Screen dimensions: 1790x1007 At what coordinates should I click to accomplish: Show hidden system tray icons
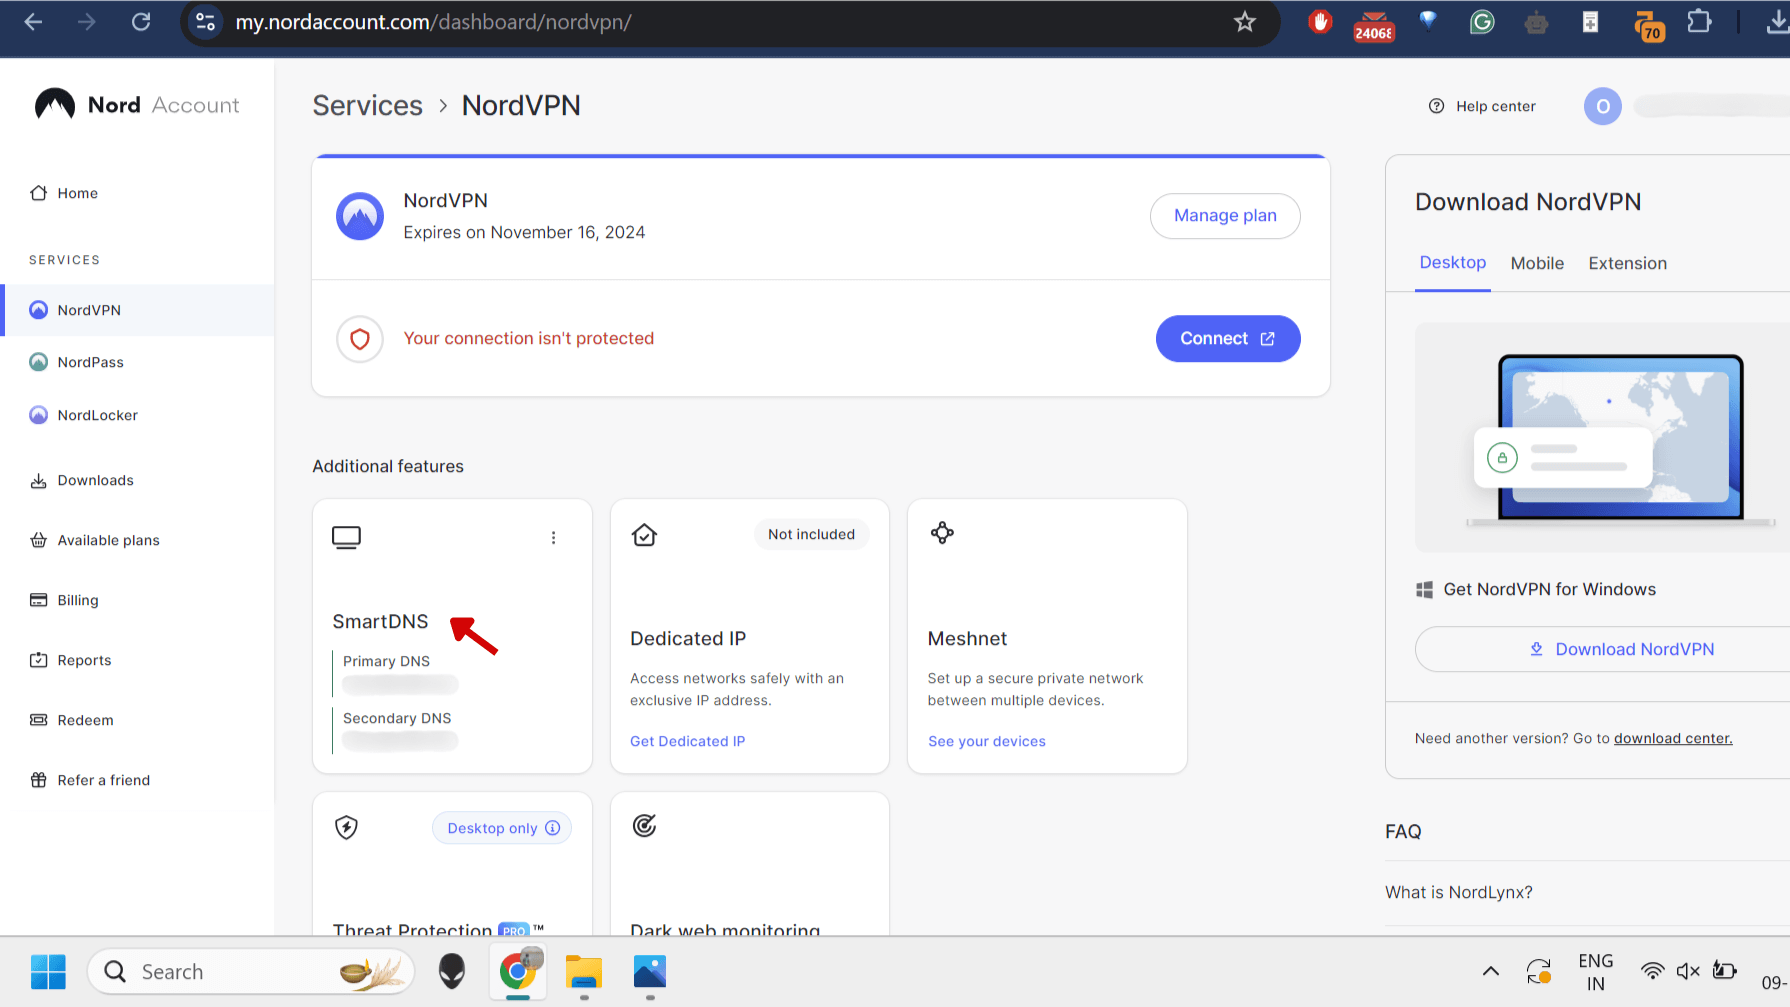point(1490,971)
